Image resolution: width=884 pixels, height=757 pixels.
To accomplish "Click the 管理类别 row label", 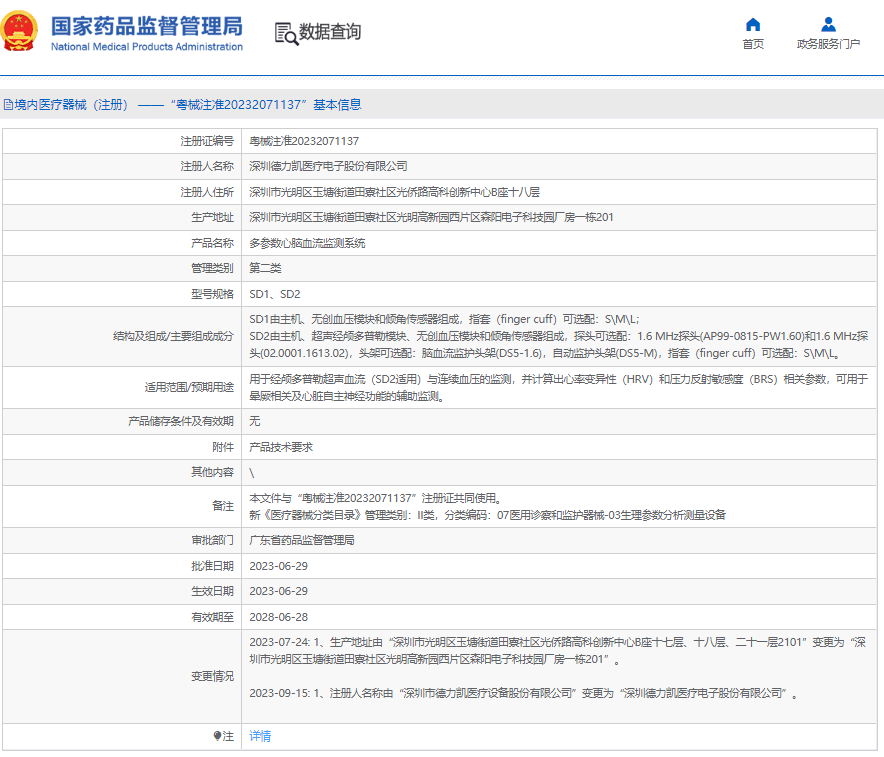I will tap(212, 268).
